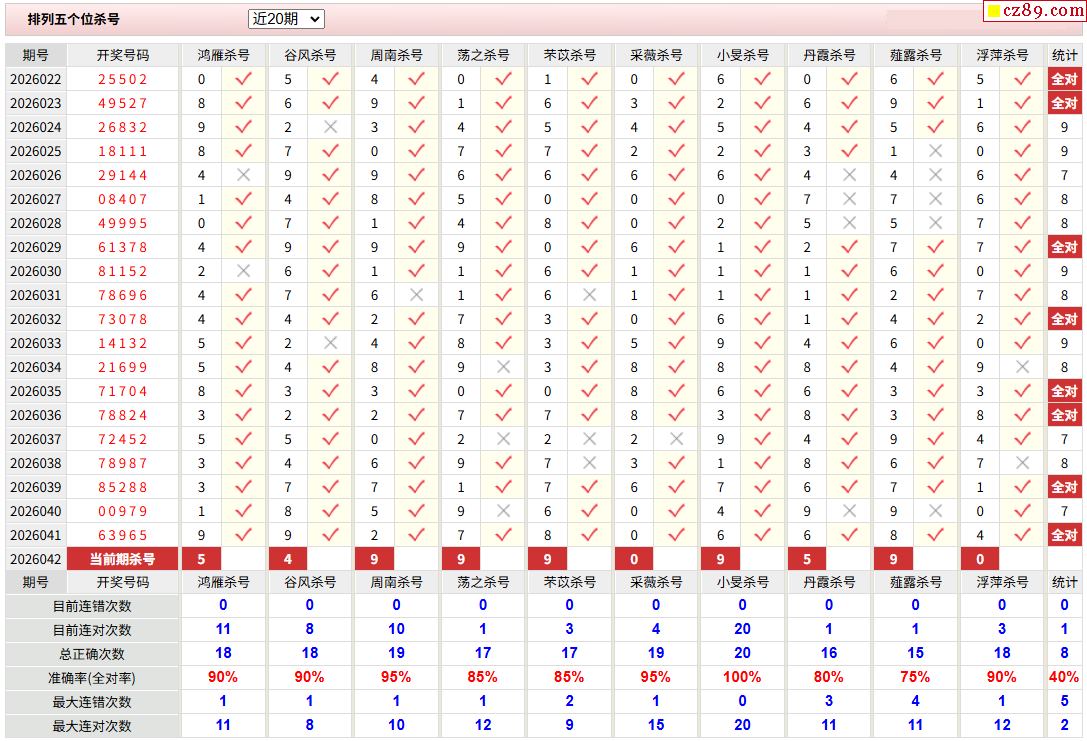Click the cross mark for 薤露杀号 in row 2026025
The width and height of the screenshot is (1087, 741).
[935, 151]
